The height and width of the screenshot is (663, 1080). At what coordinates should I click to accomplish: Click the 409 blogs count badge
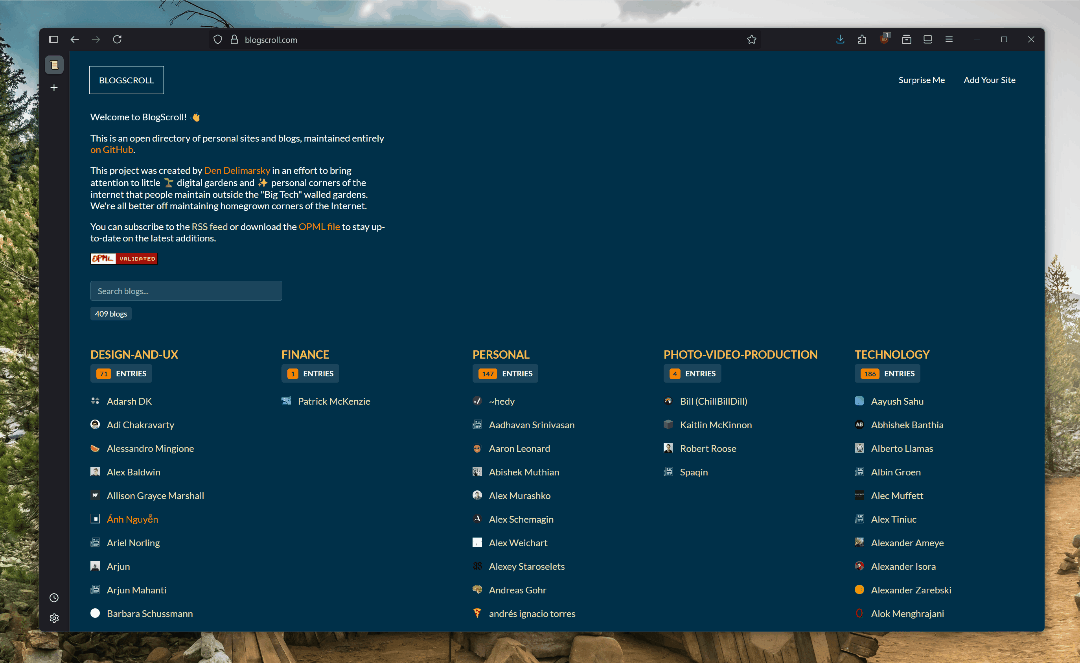pyautogui.click(x=111, y=314)
